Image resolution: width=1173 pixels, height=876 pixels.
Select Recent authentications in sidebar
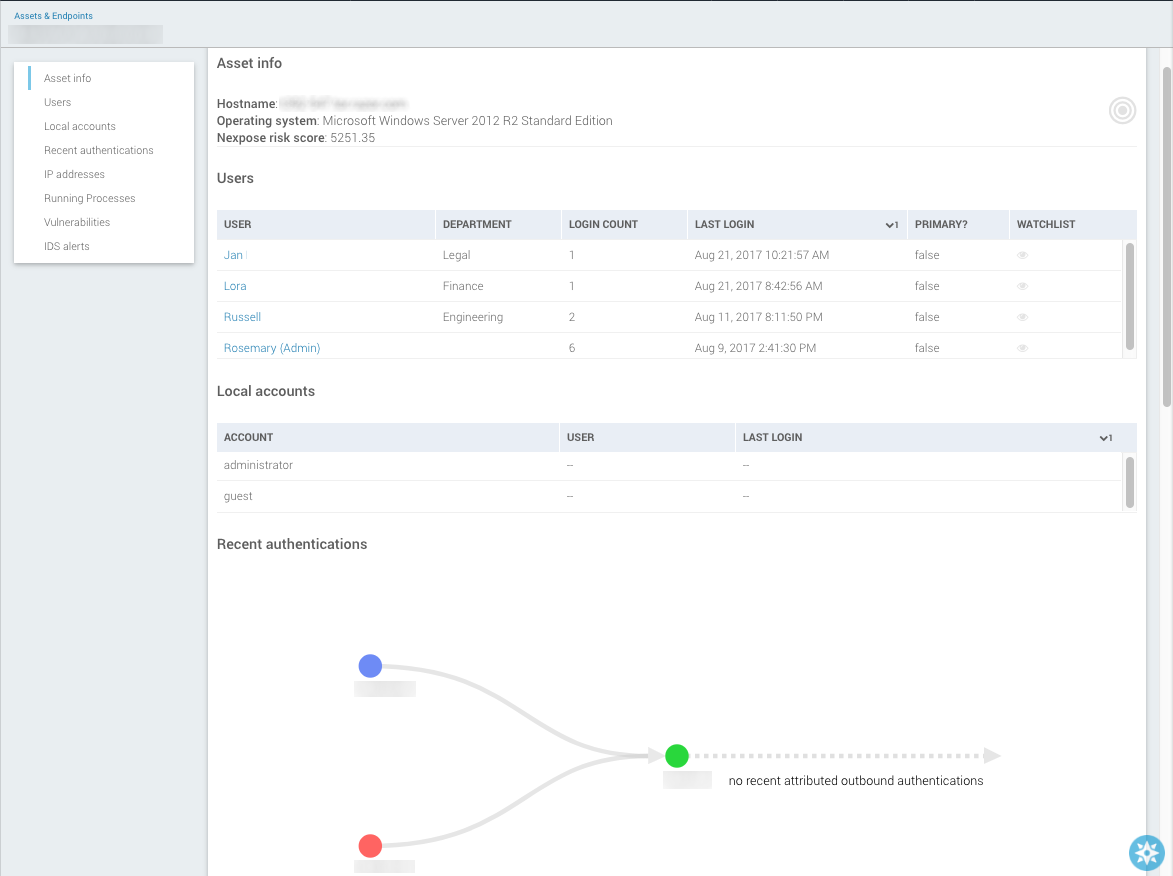(99, 150)
